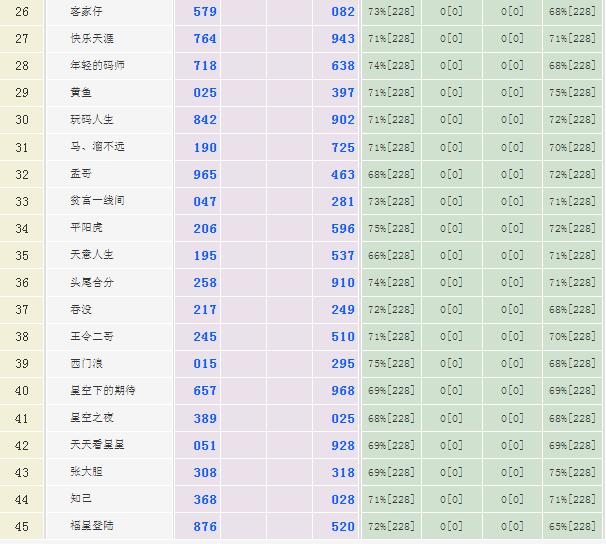Click the blue number 928 in row 42
The width and height of the screenshot is (606, 544).
pos(343,445)
